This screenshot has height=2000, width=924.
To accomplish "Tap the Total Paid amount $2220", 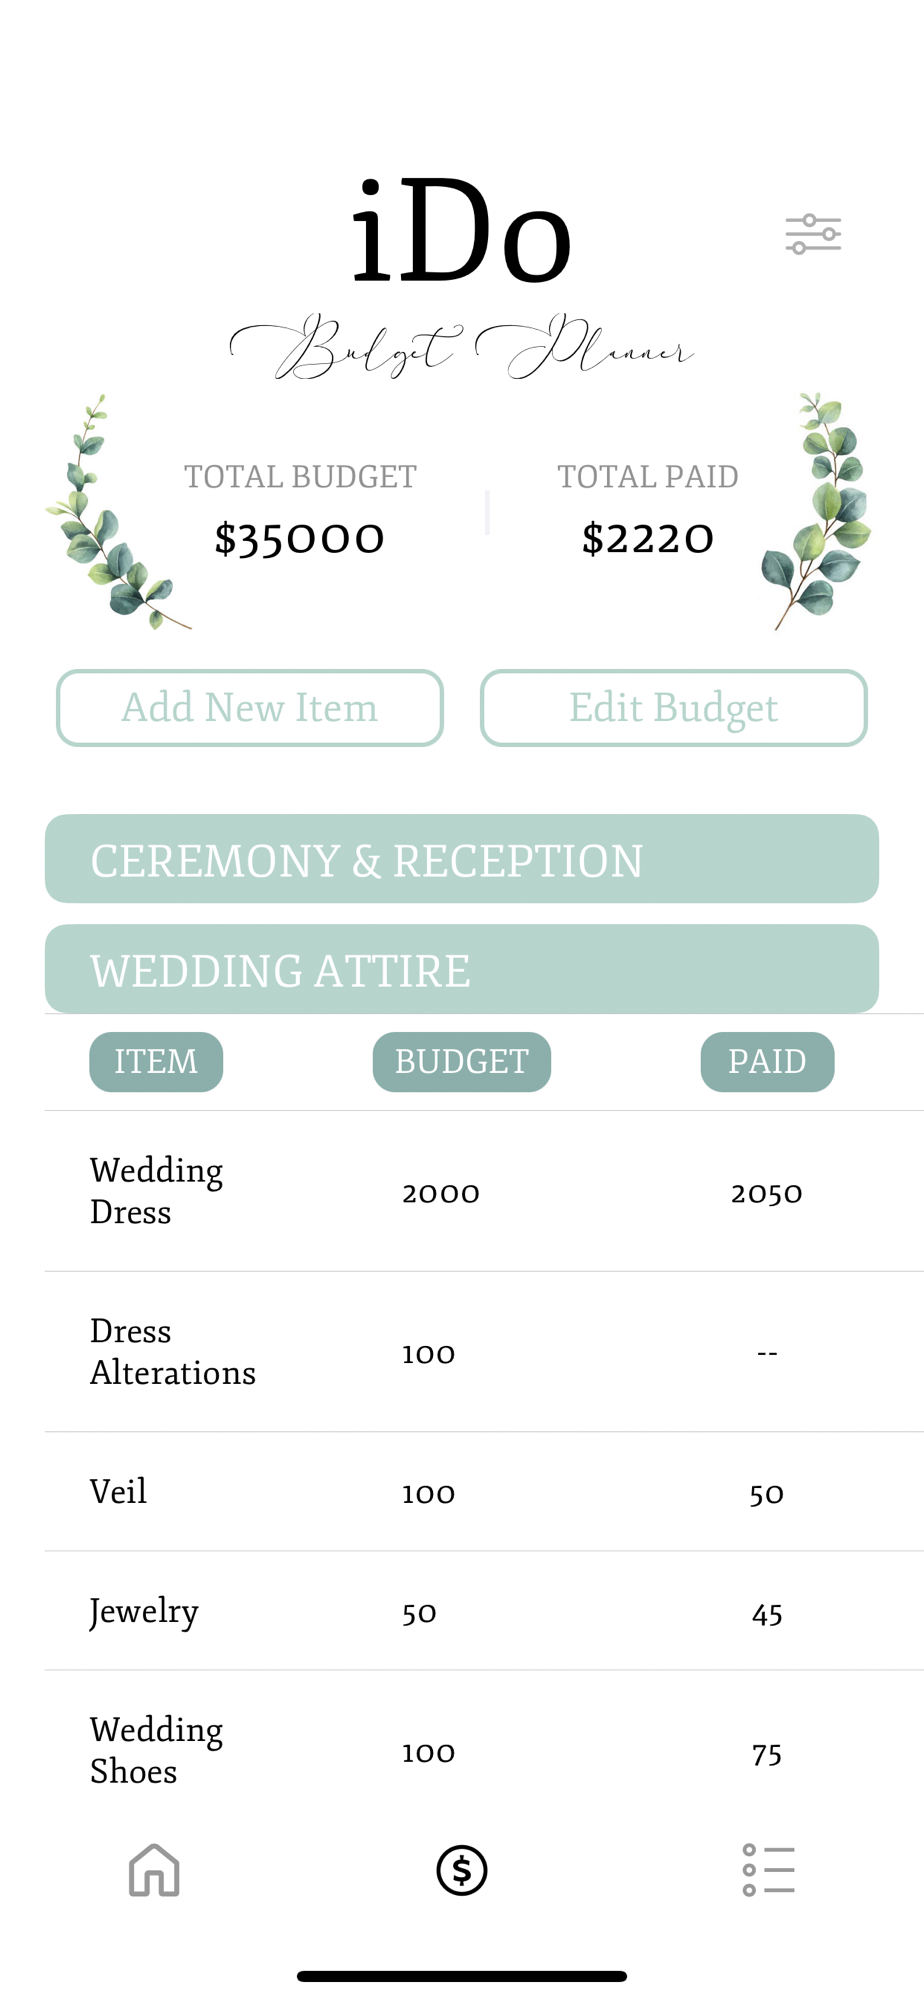I will click(648, 539).
